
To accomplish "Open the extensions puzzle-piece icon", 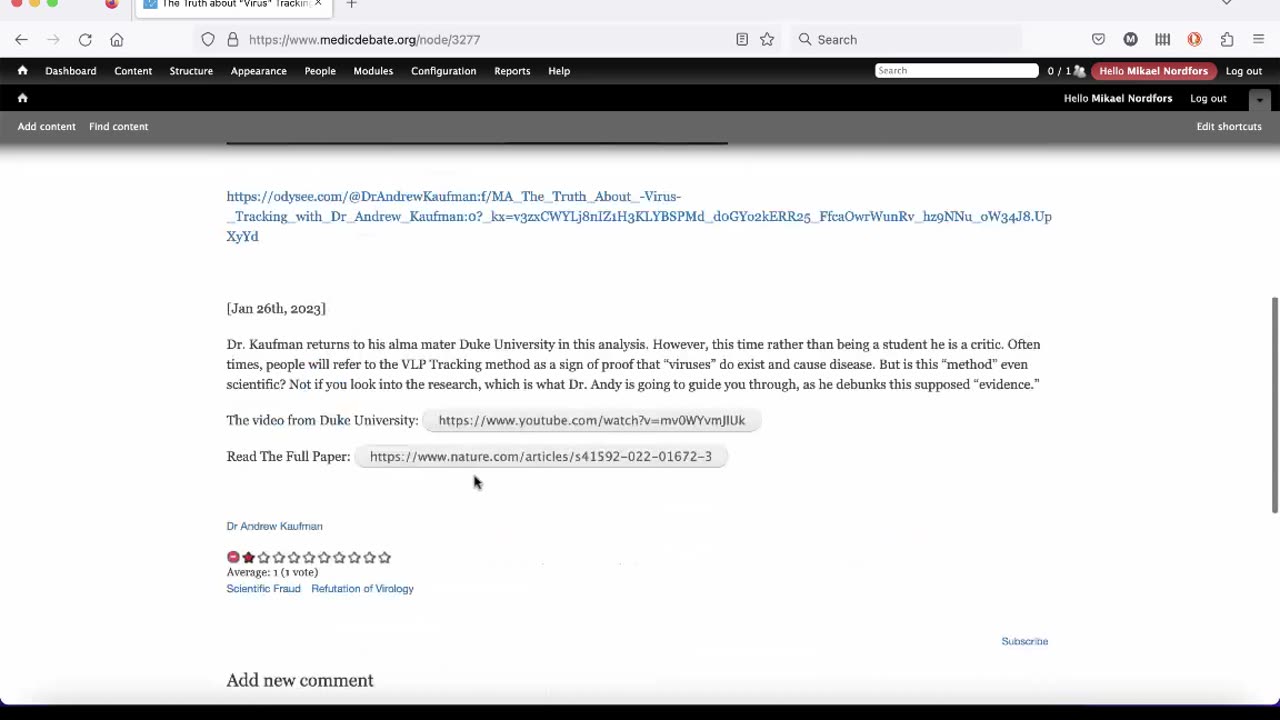I will (1227, 40).
